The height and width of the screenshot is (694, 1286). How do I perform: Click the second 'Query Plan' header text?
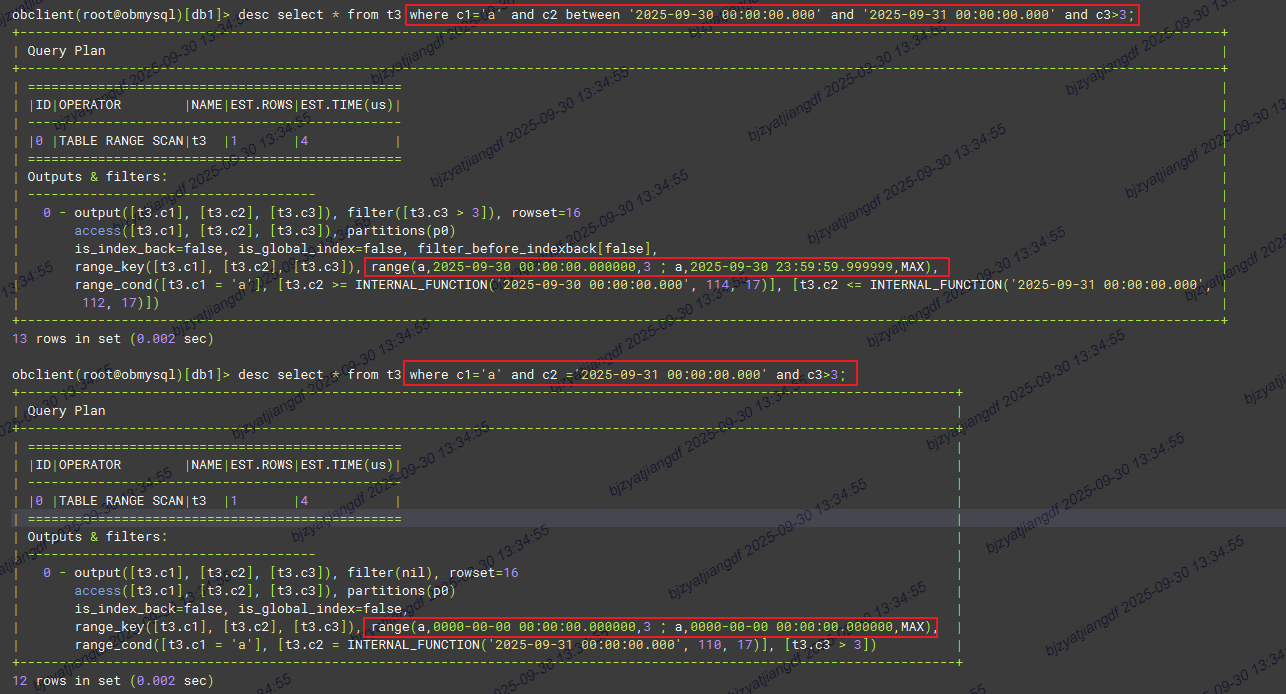tap(66, 411)
